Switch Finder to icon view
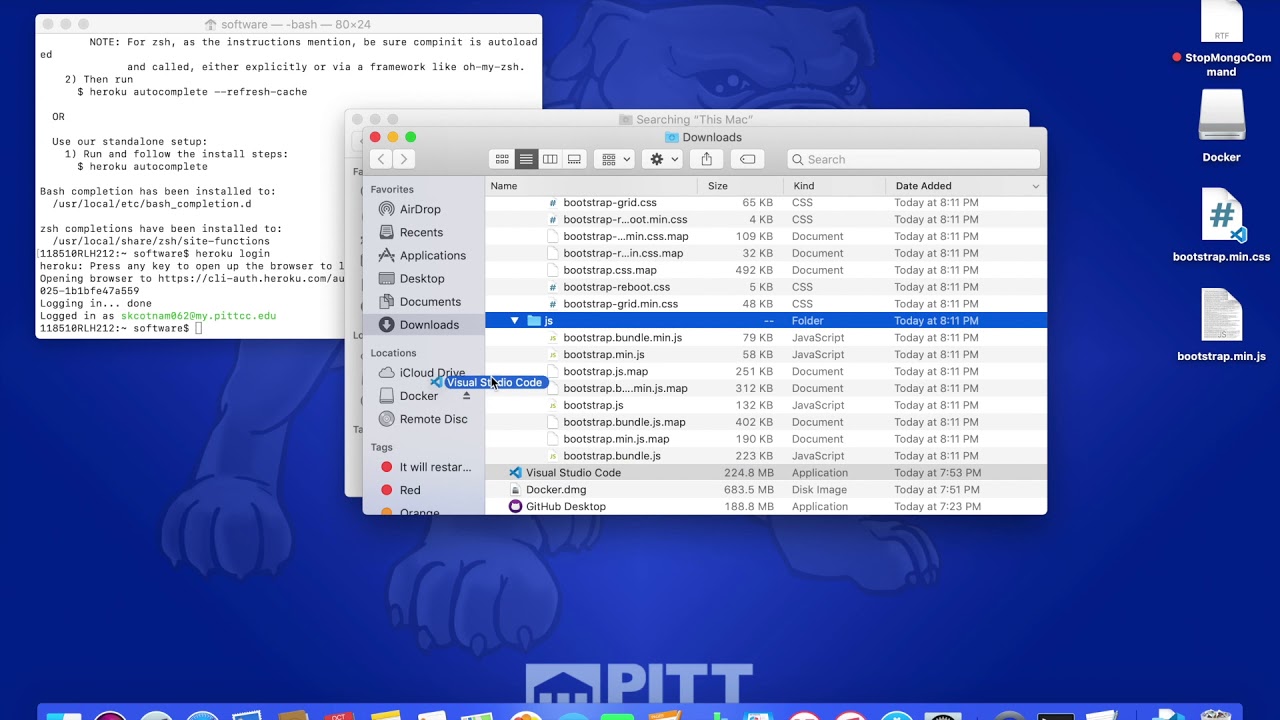The width and height of the screenshot is (1280, 720). [502, 159]
